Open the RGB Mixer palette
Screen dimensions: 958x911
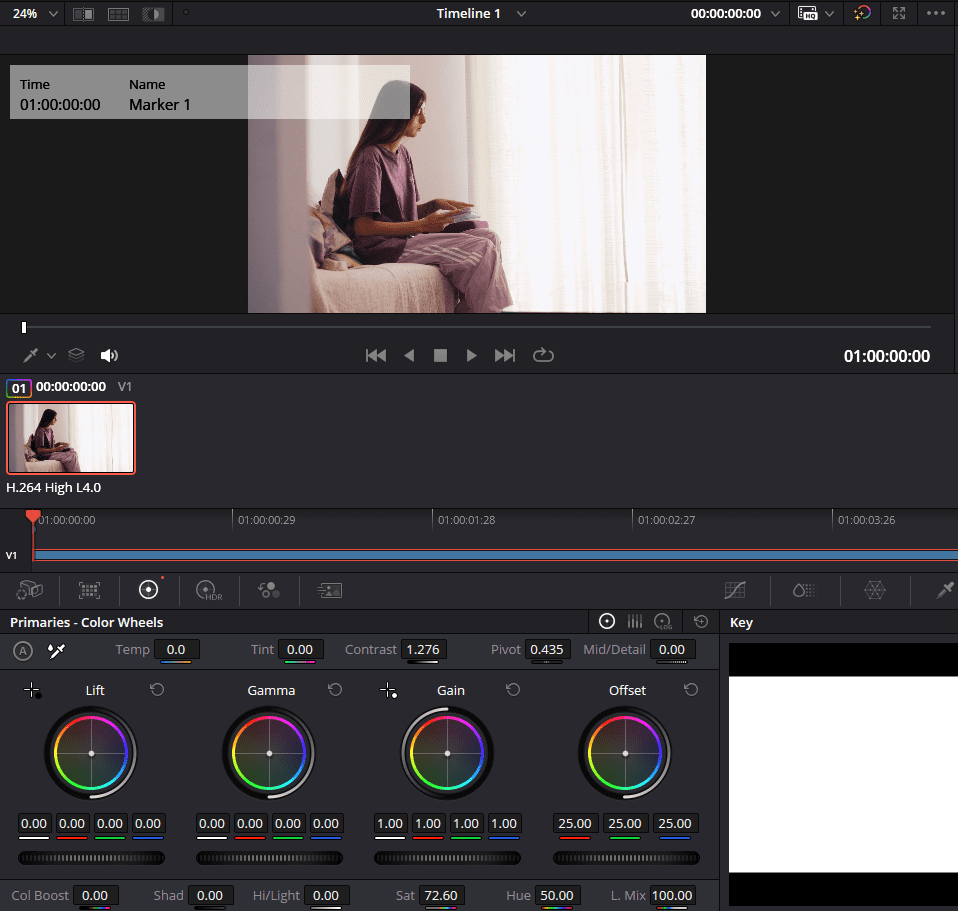pyautogui.click(x=268, y=591)
